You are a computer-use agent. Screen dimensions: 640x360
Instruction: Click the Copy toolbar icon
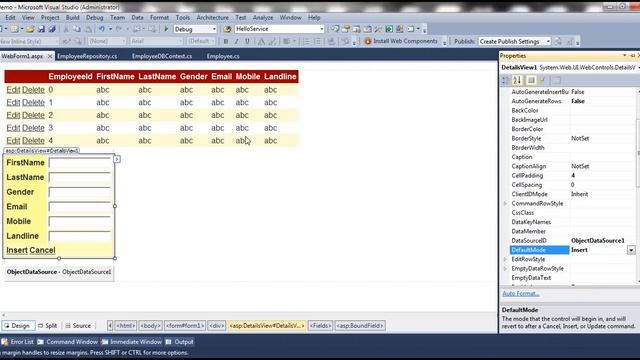tap(77, 29)
